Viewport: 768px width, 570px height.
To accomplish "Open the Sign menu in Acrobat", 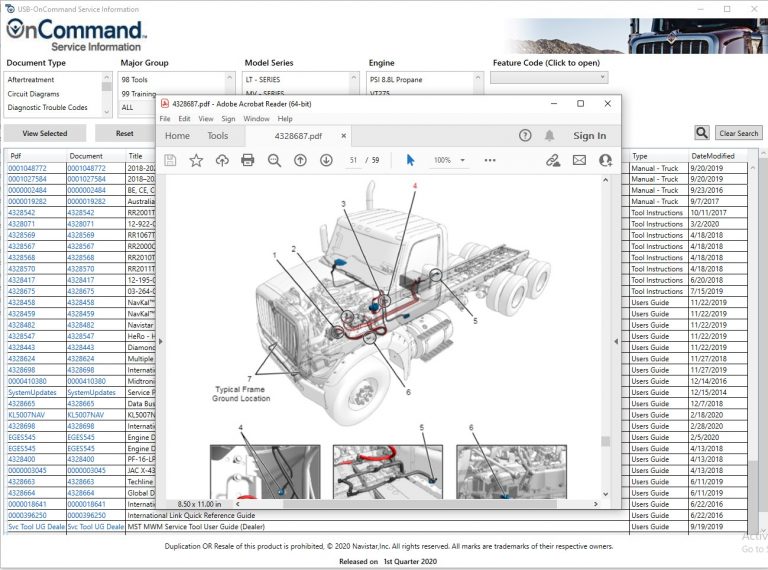I will coord(228,119).
